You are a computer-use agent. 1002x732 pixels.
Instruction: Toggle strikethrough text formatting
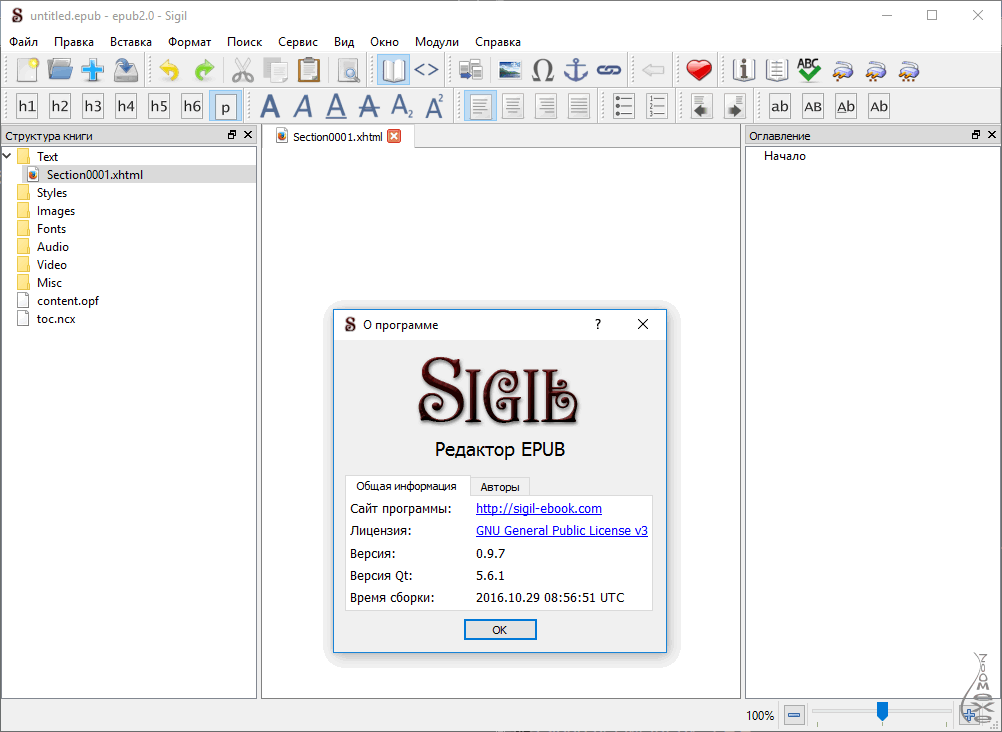(x=369, y=106)
